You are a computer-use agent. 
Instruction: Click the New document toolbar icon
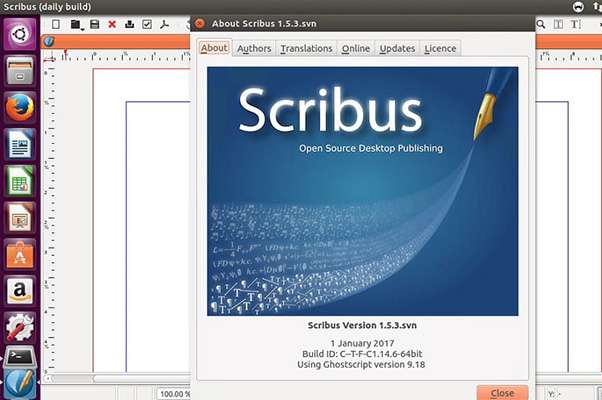pyautogui.click(x=56, y=24)
